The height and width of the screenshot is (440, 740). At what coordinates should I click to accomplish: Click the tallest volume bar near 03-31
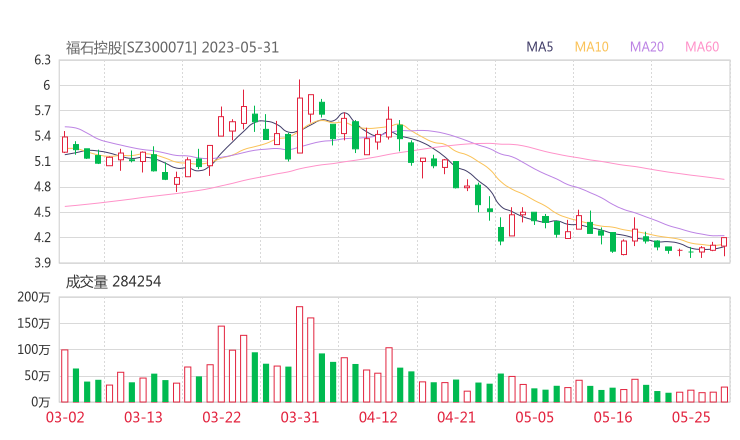coord(300,355)
